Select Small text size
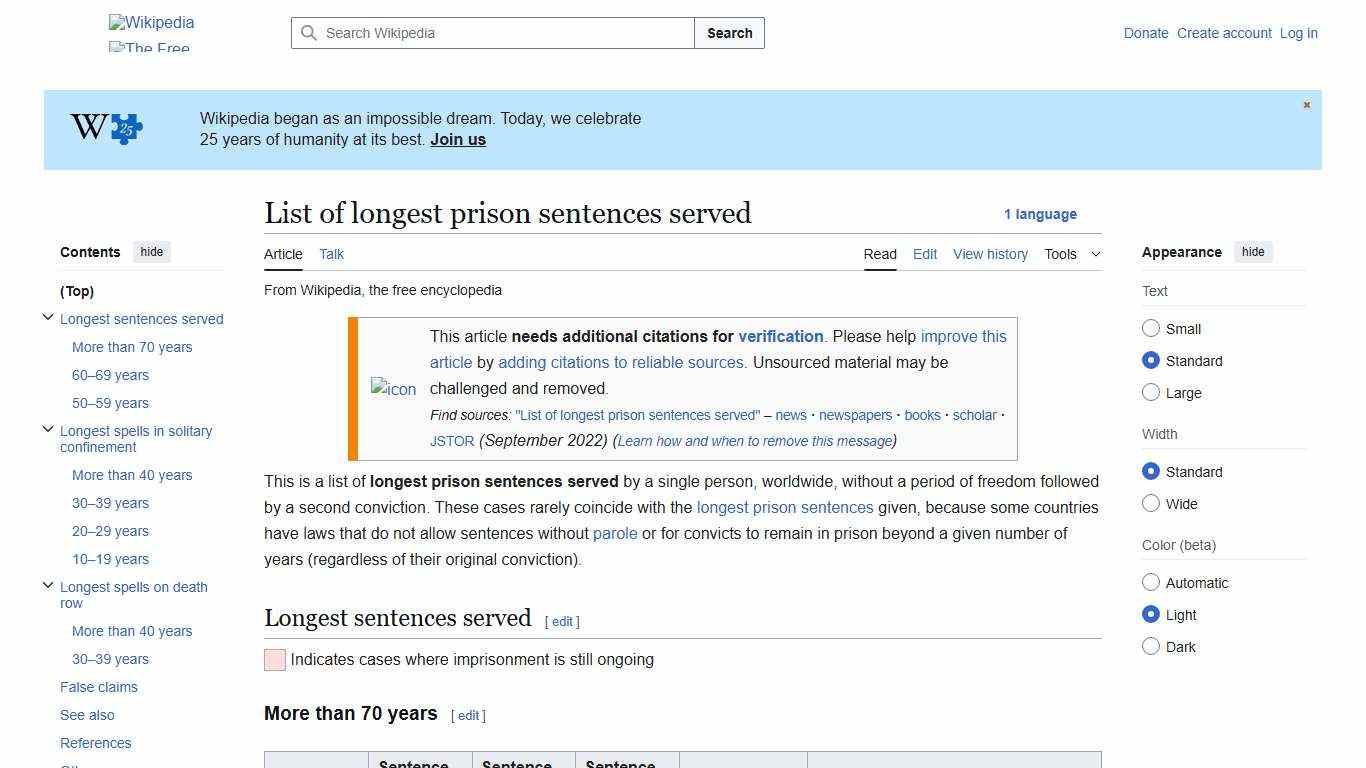This screenshot has height=768, width=1366. click(1151, 328)
